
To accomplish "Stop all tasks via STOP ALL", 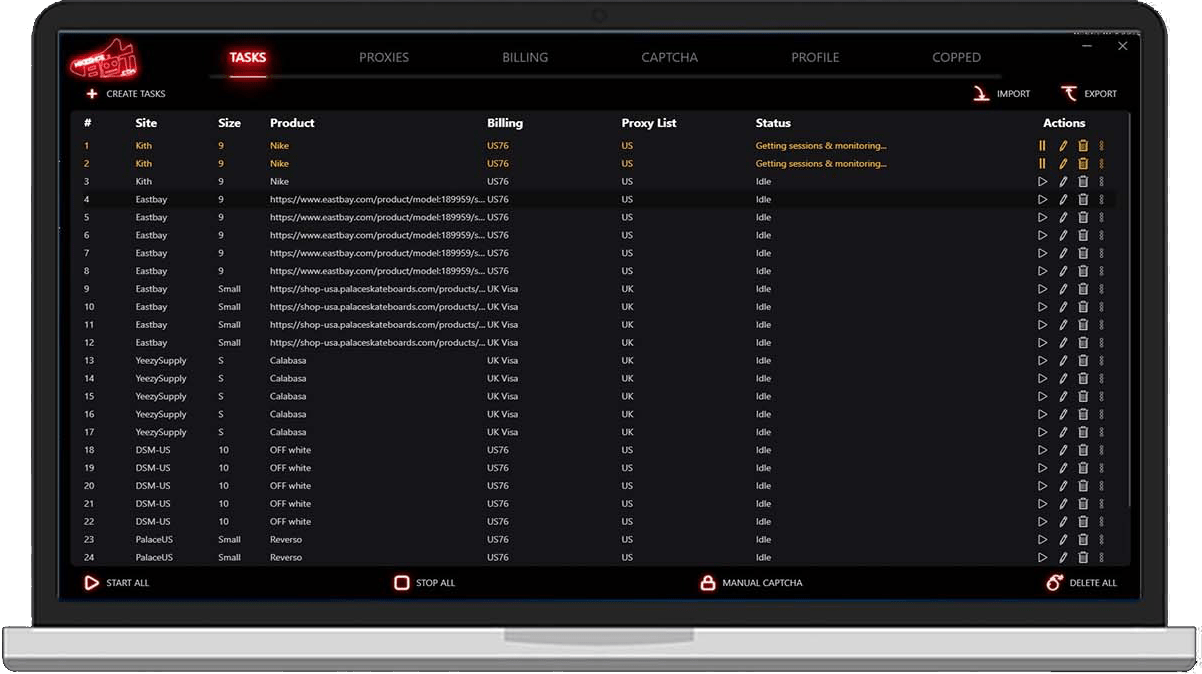I will tap(424, 582).
